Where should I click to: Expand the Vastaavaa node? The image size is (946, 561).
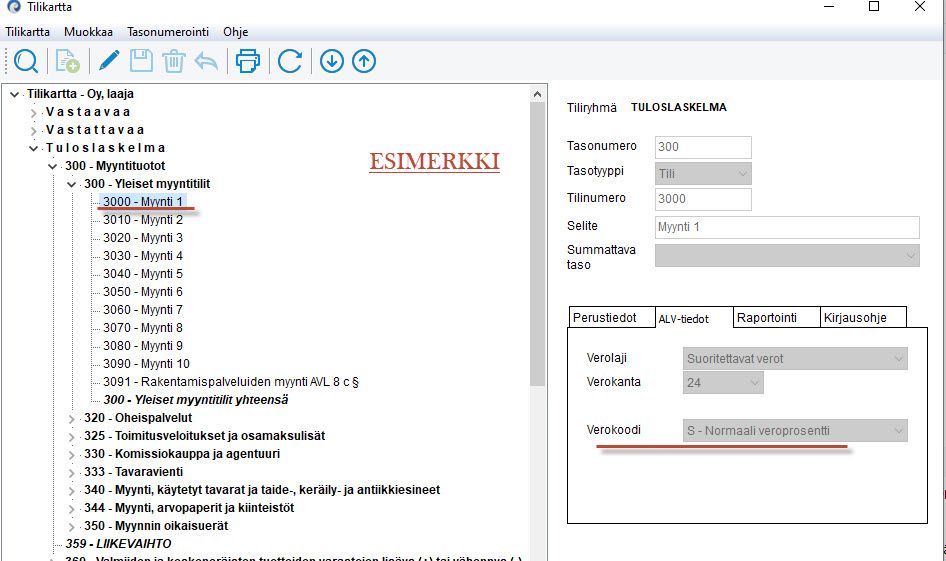click(x=34, y=113)
